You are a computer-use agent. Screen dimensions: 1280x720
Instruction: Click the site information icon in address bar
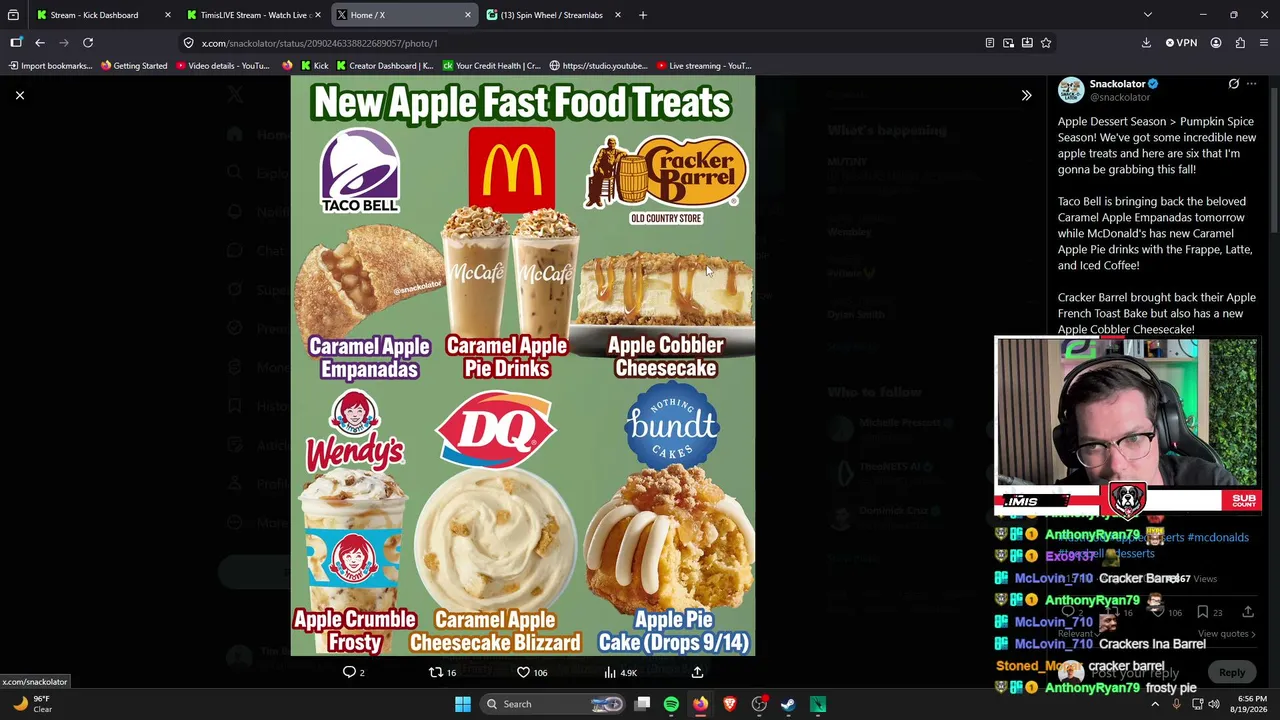tap(188, 43)
